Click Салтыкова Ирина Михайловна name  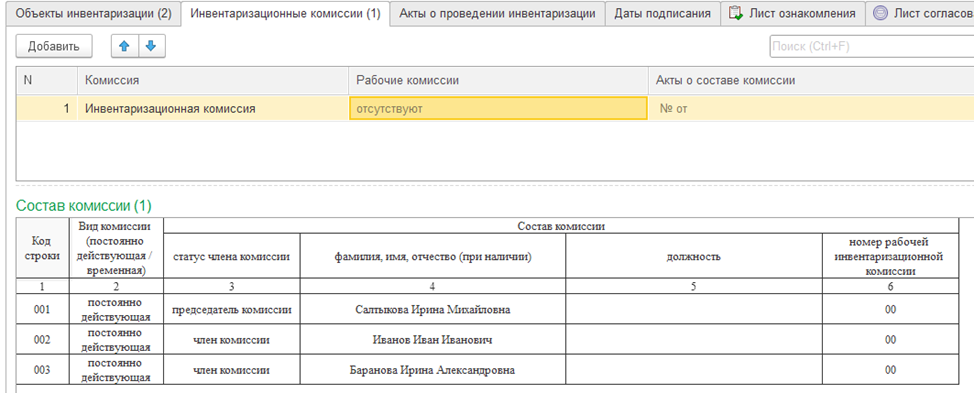432,309
